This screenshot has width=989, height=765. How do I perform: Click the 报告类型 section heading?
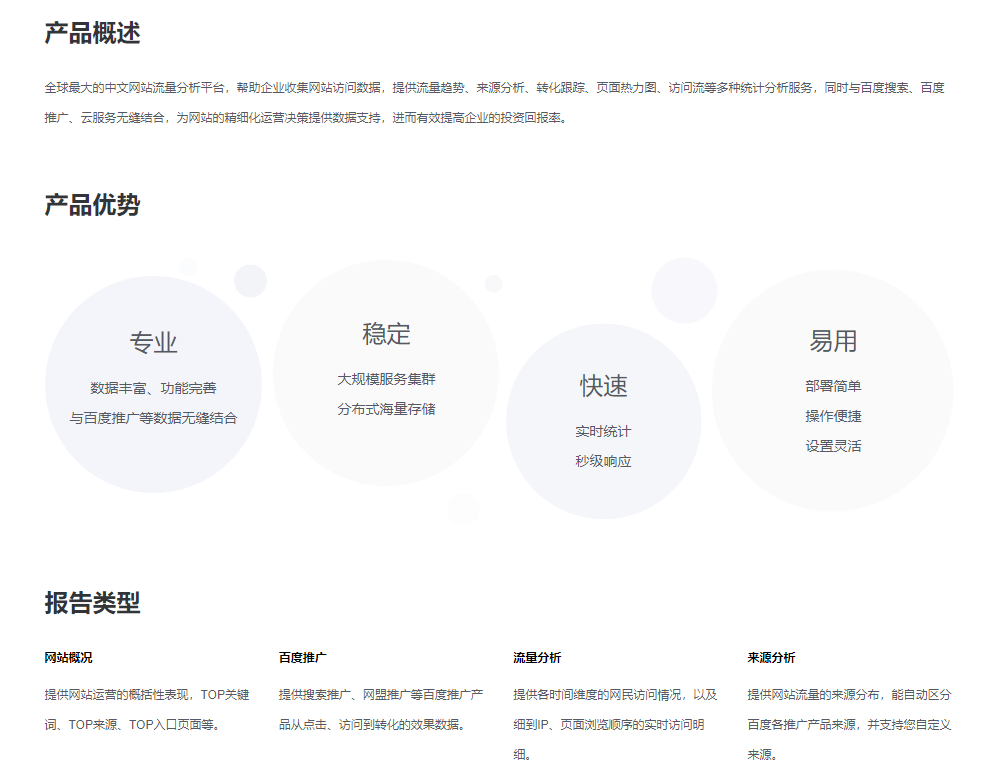point(92,603)
